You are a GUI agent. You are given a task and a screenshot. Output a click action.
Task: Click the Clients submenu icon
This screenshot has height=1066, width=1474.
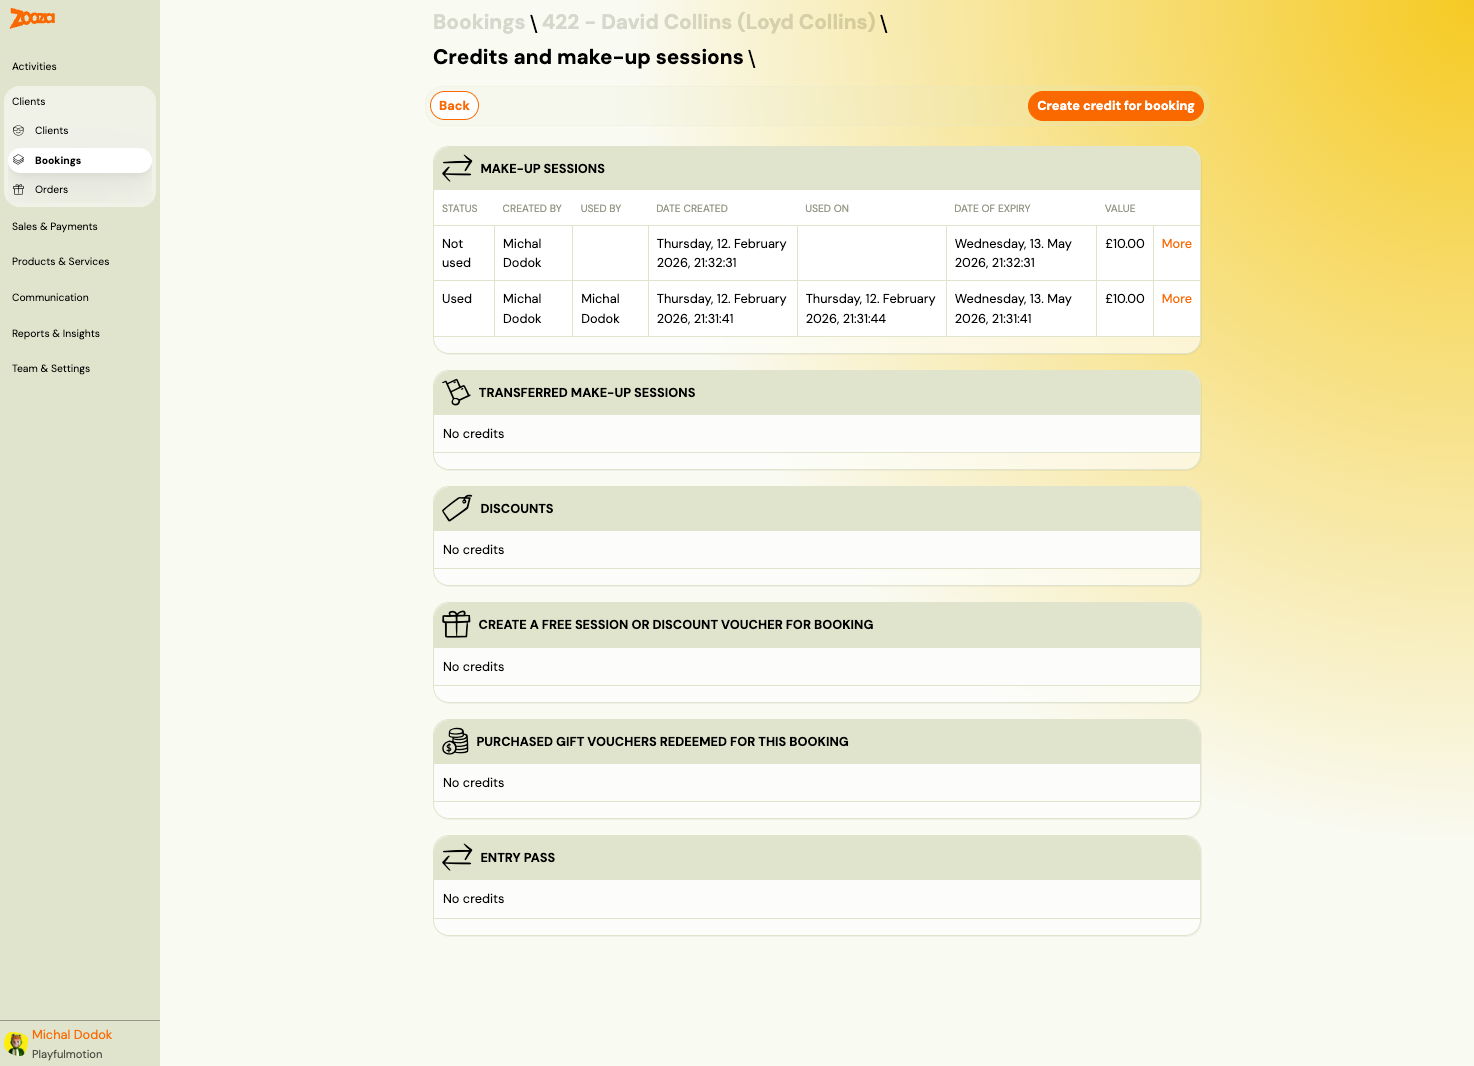click(x=18, y=130)
